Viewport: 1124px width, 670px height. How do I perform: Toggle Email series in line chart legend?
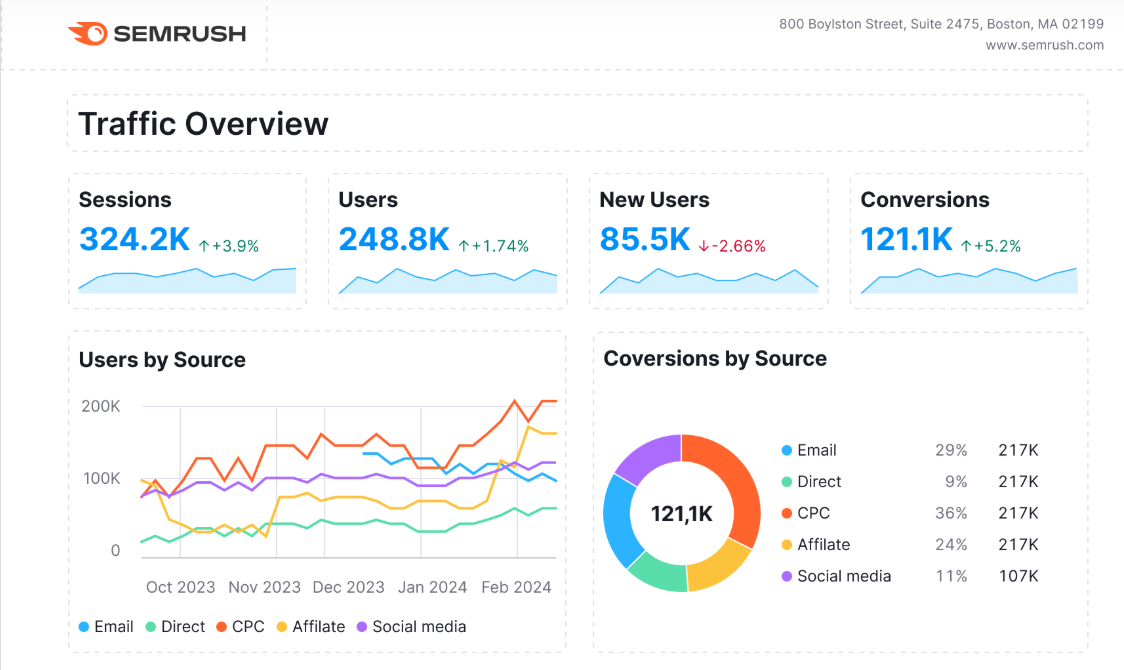106,627
